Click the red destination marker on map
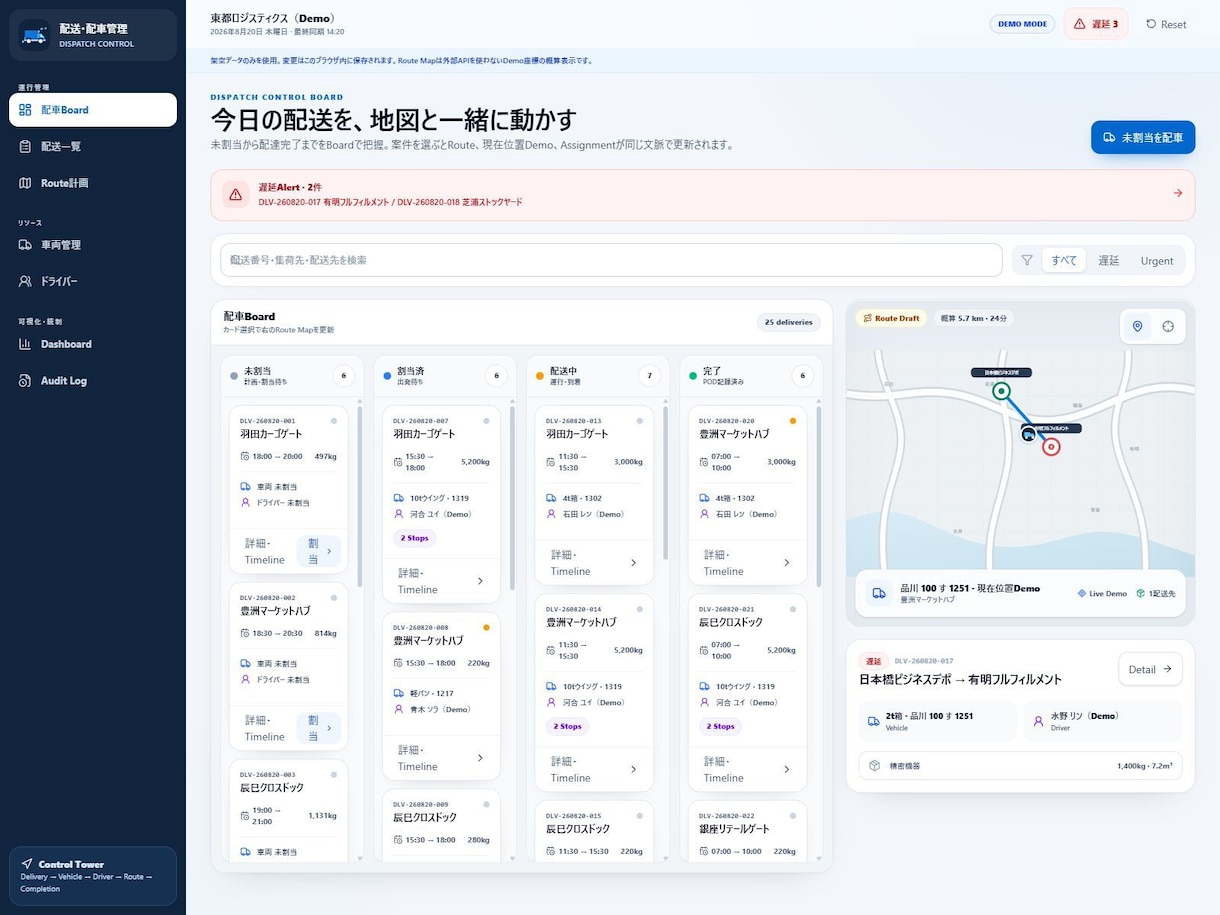The image size is (1220, 915). pos(1051,447)
